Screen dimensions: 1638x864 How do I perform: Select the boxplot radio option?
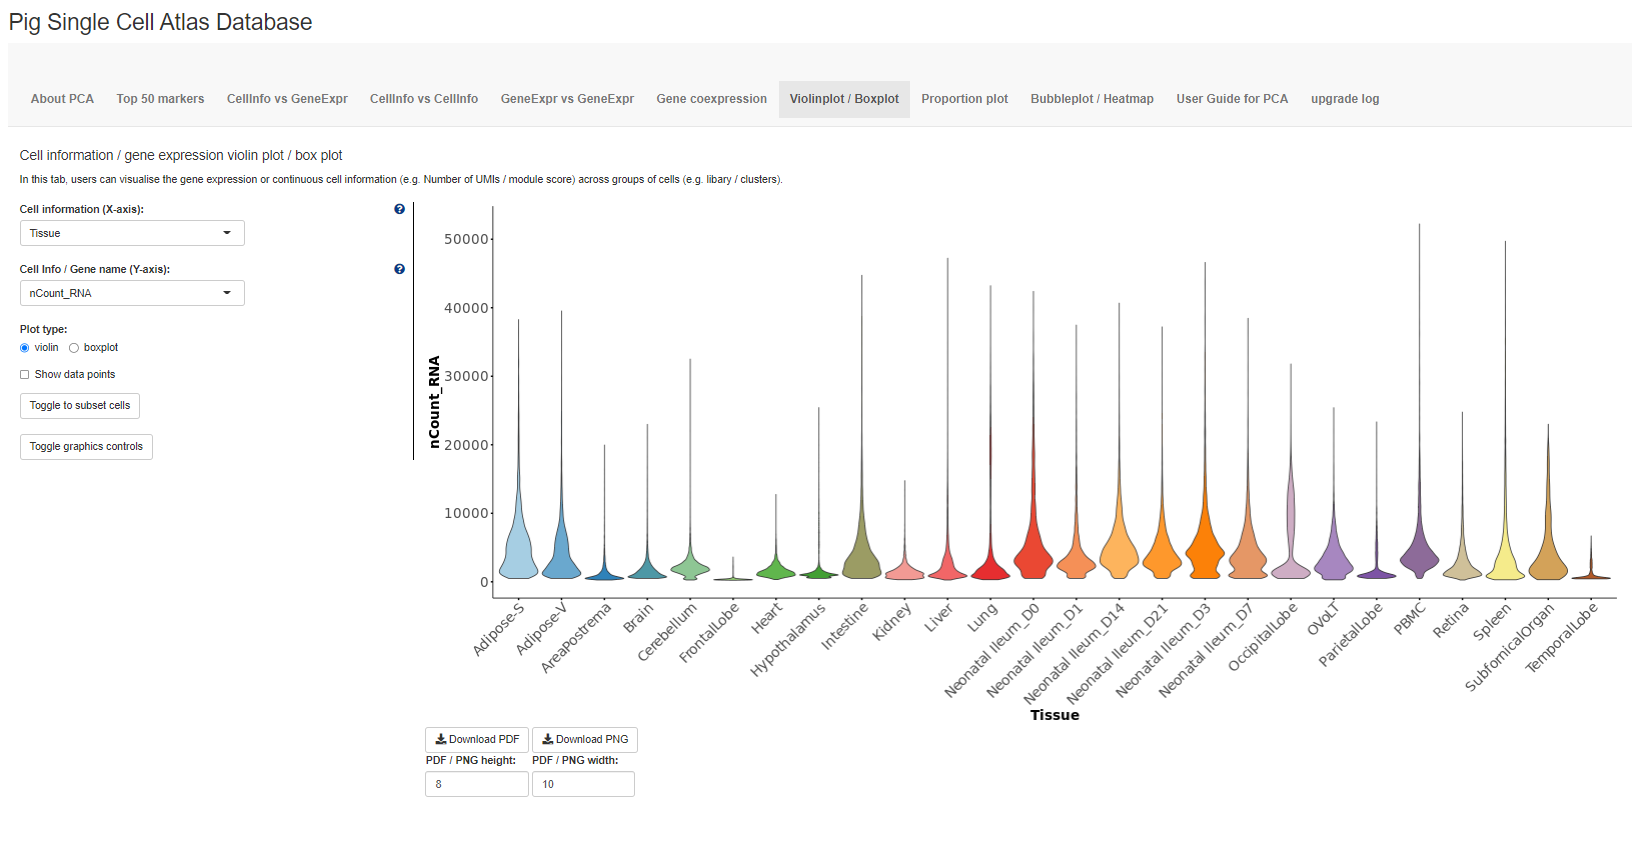tap(74, 348)
